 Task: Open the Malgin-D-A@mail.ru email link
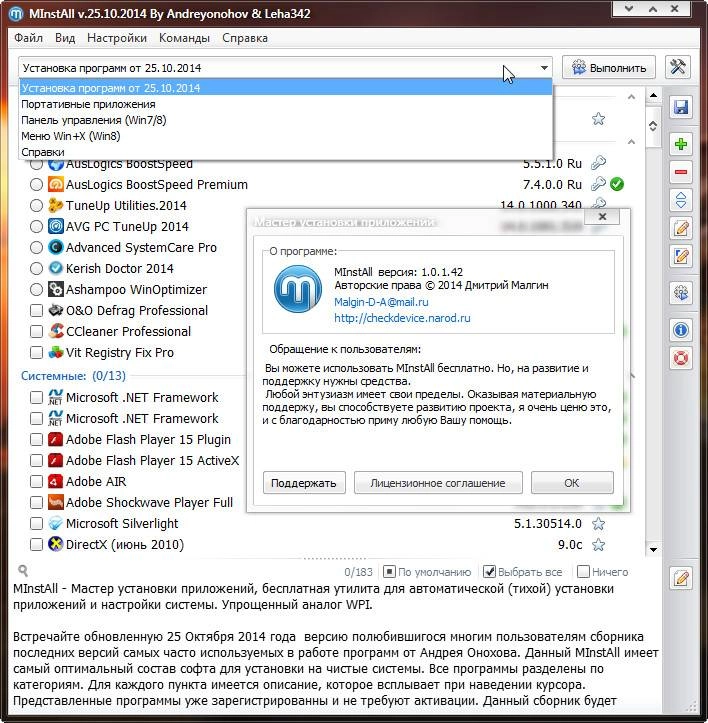pyautogui.click(x=381, y=302)
